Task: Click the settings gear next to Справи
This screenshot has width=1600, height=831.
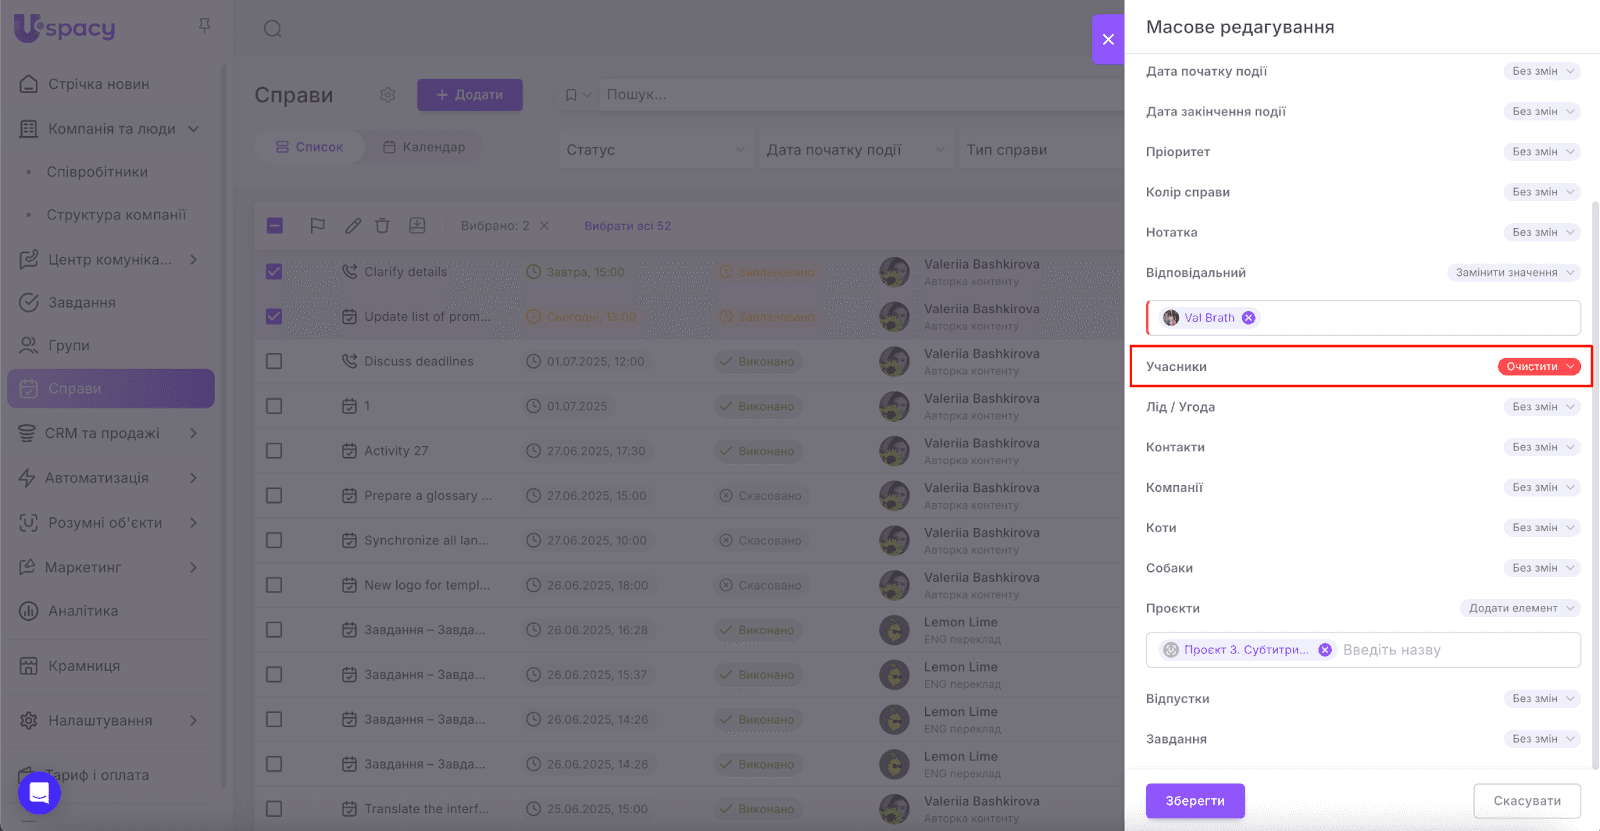Action: coord(388,95)
